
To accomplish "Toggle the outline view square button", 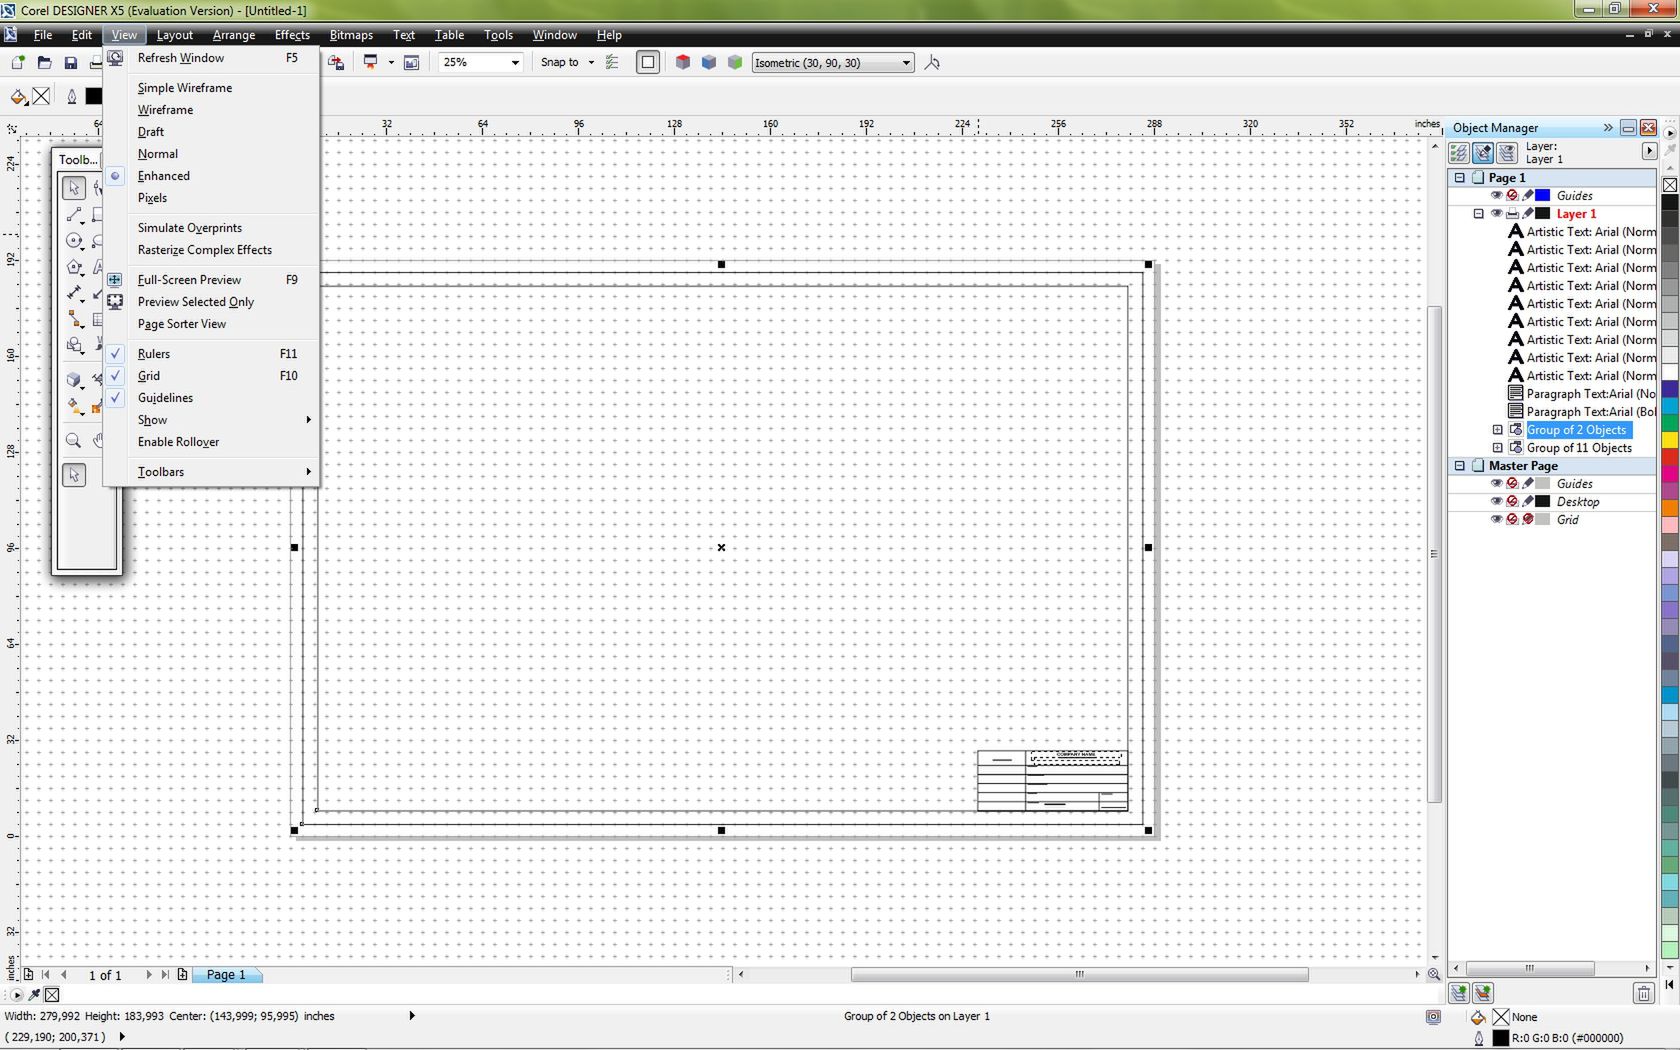I will pyautogui.click(x=648, y=62).
